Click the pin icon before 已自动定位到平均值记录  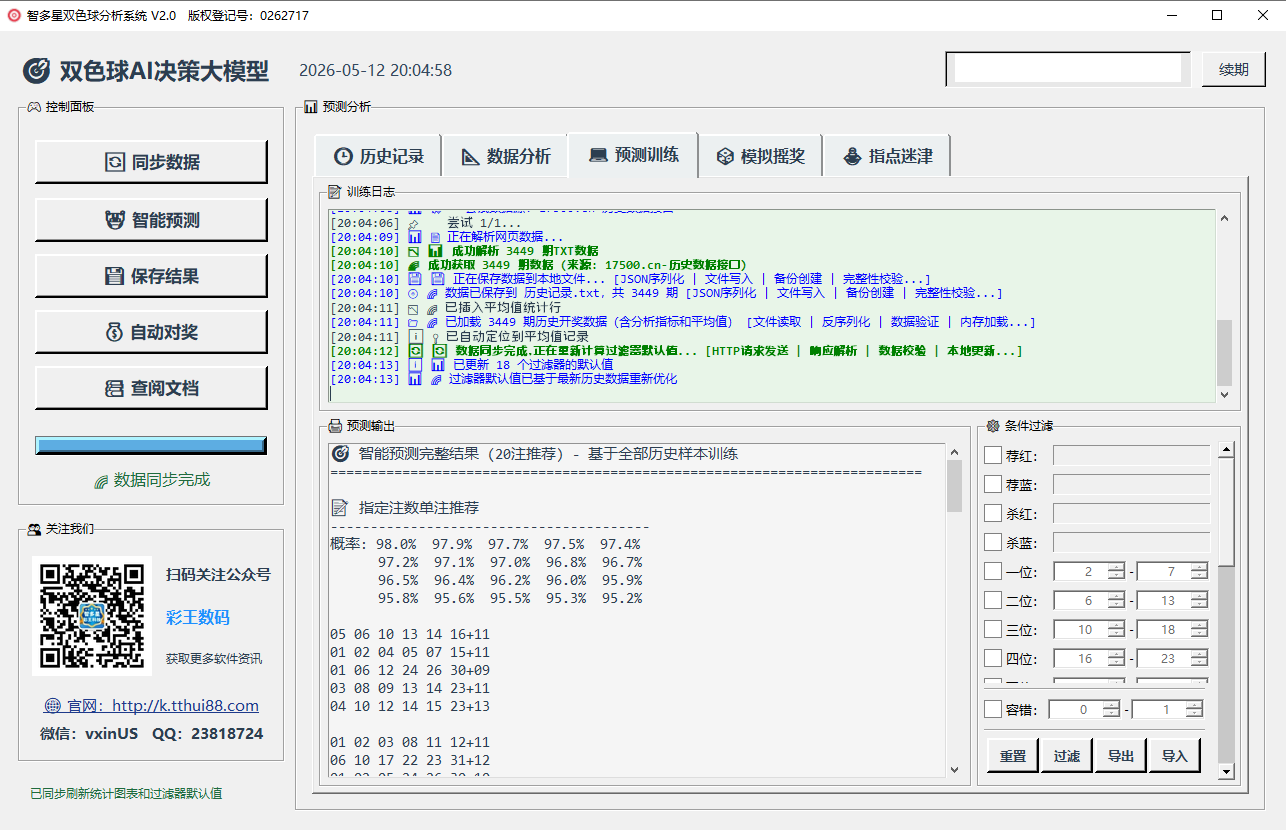[435, 337]
